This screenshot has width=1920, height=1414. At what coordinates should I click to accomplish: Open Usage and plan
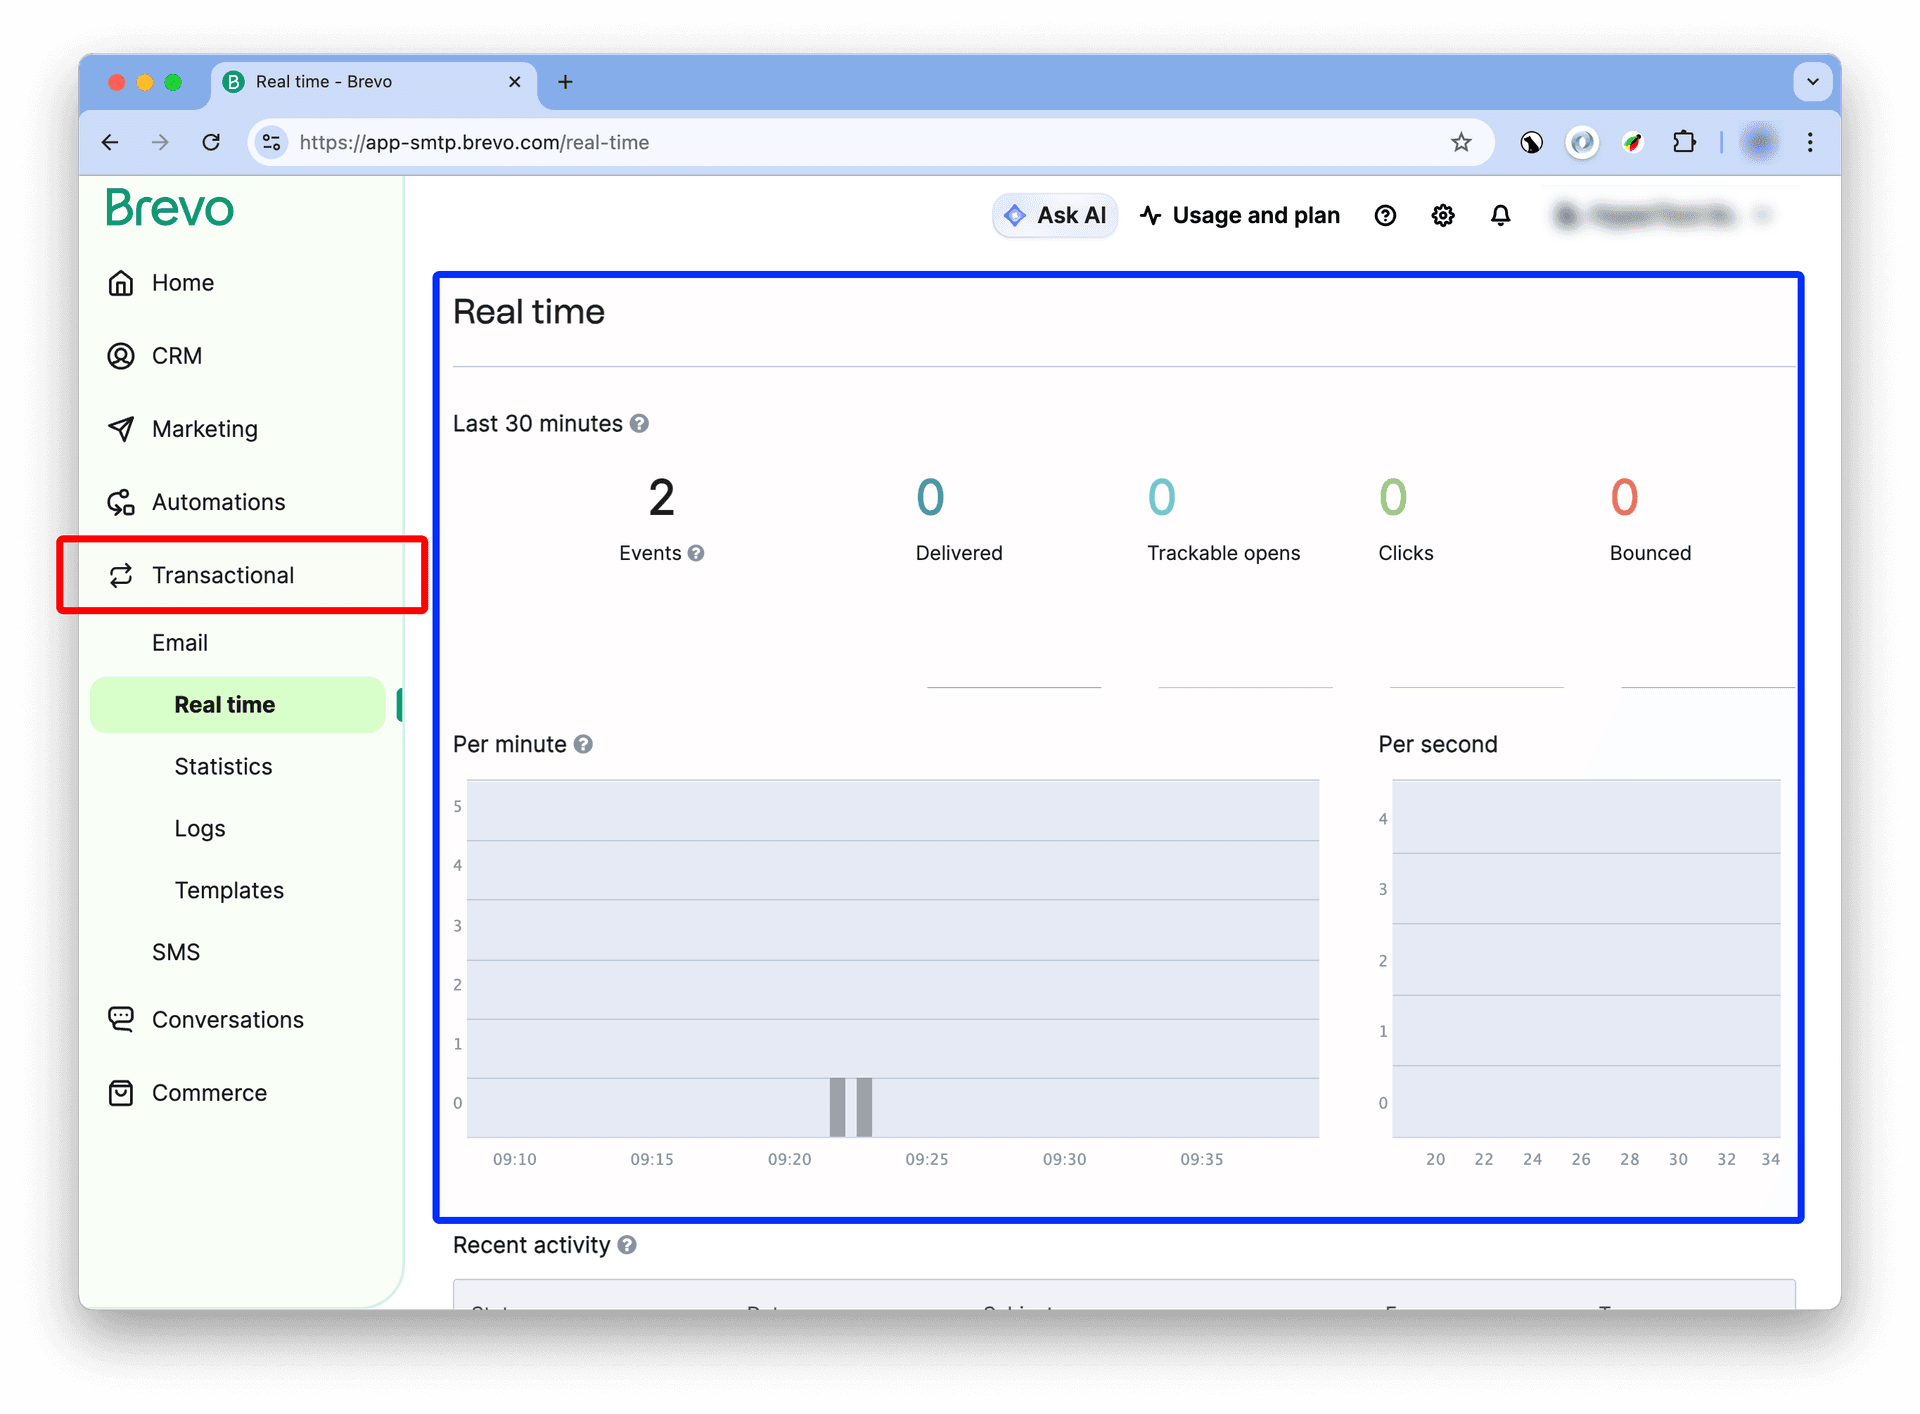click(x=1240, y=215)
